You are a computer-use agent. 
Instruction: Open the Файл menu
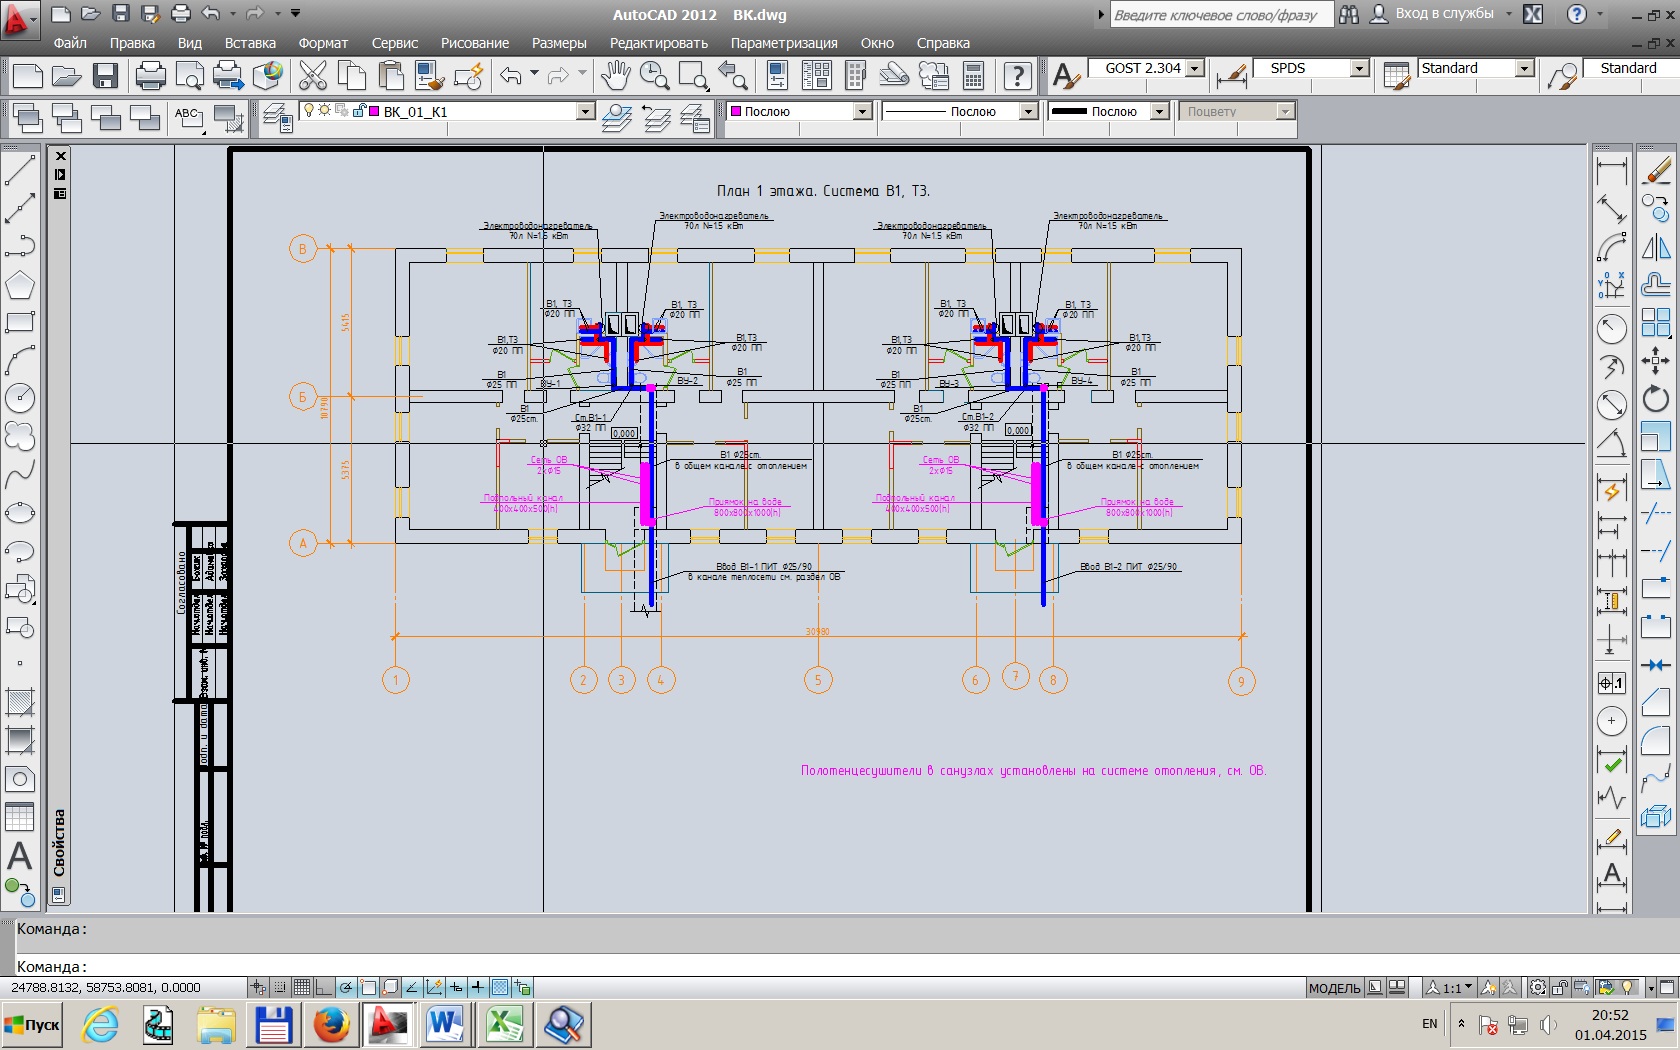point(70,43)
